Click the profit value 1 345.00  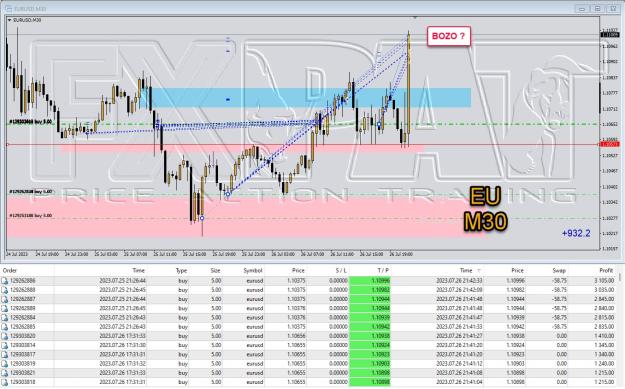(604, 345)
